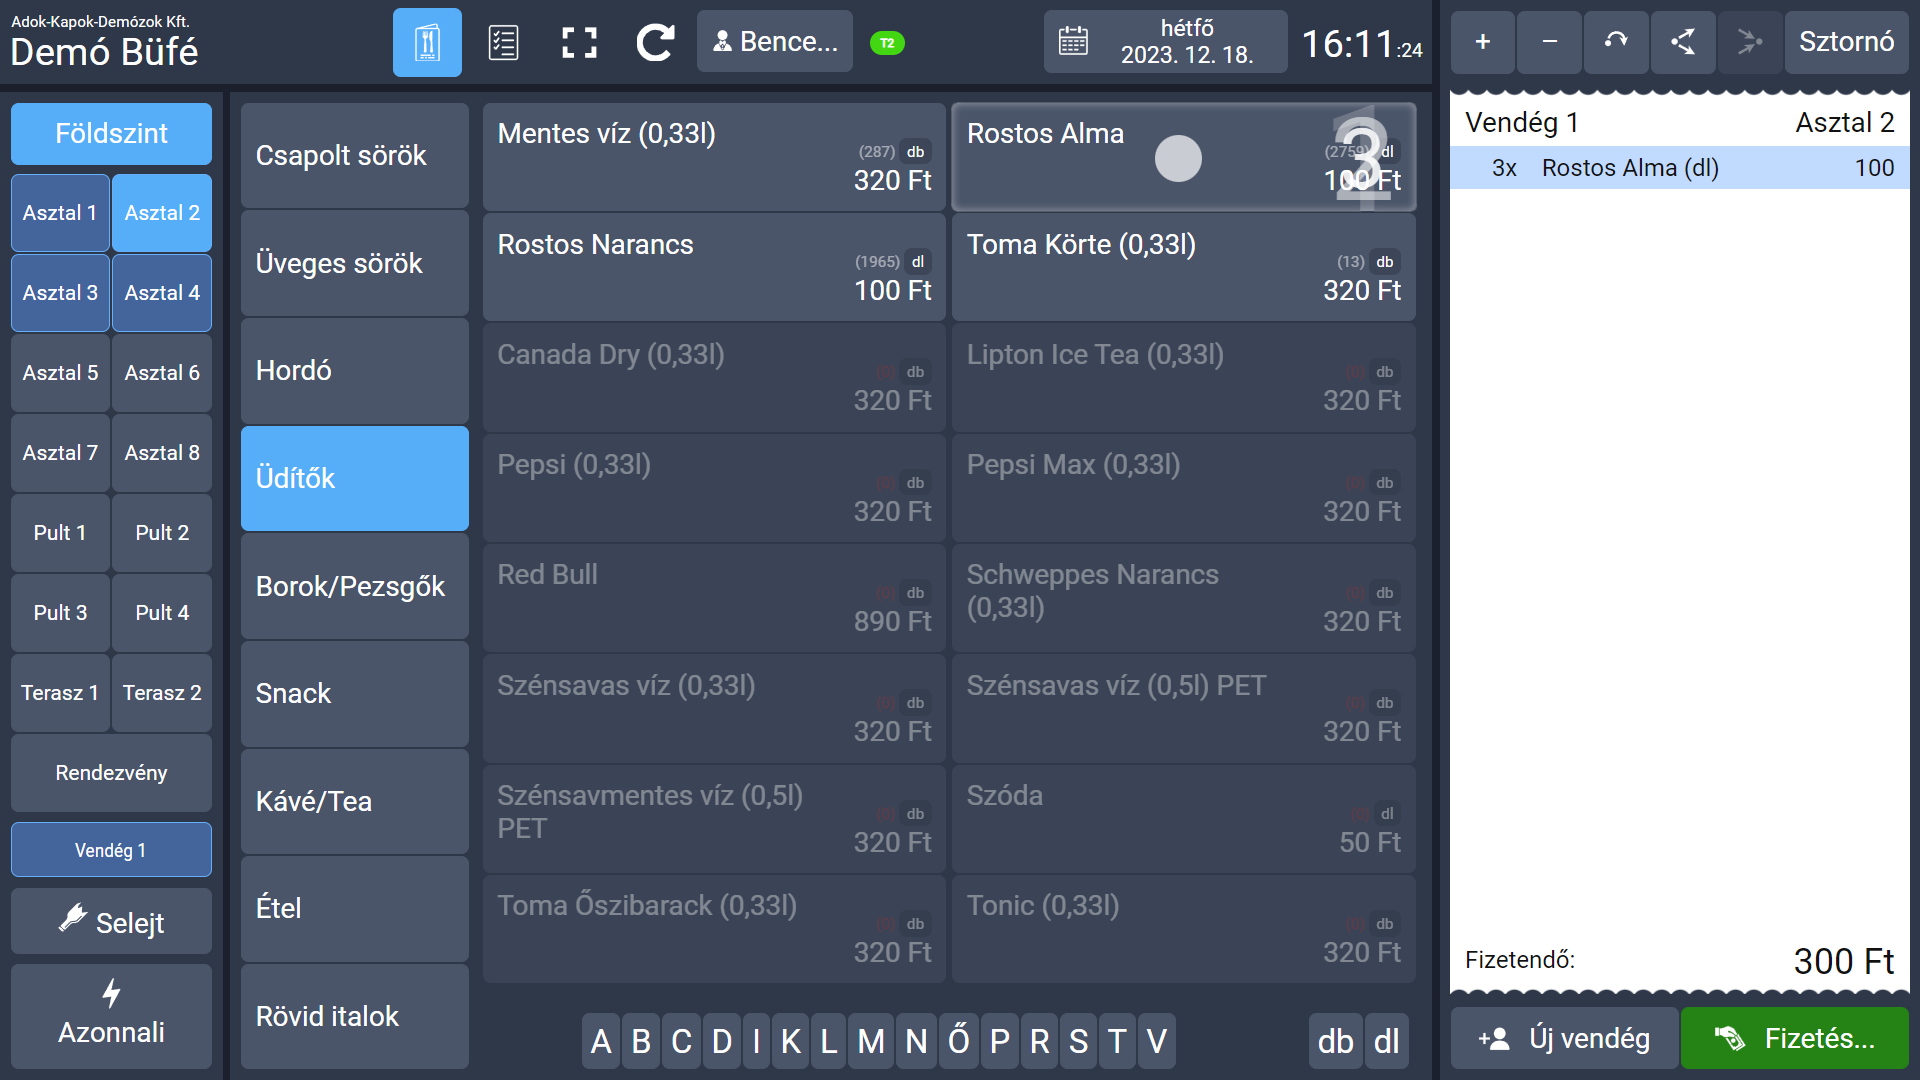Select table Asztal 8
This screenshot has width=1920, height=1080.
162,453
